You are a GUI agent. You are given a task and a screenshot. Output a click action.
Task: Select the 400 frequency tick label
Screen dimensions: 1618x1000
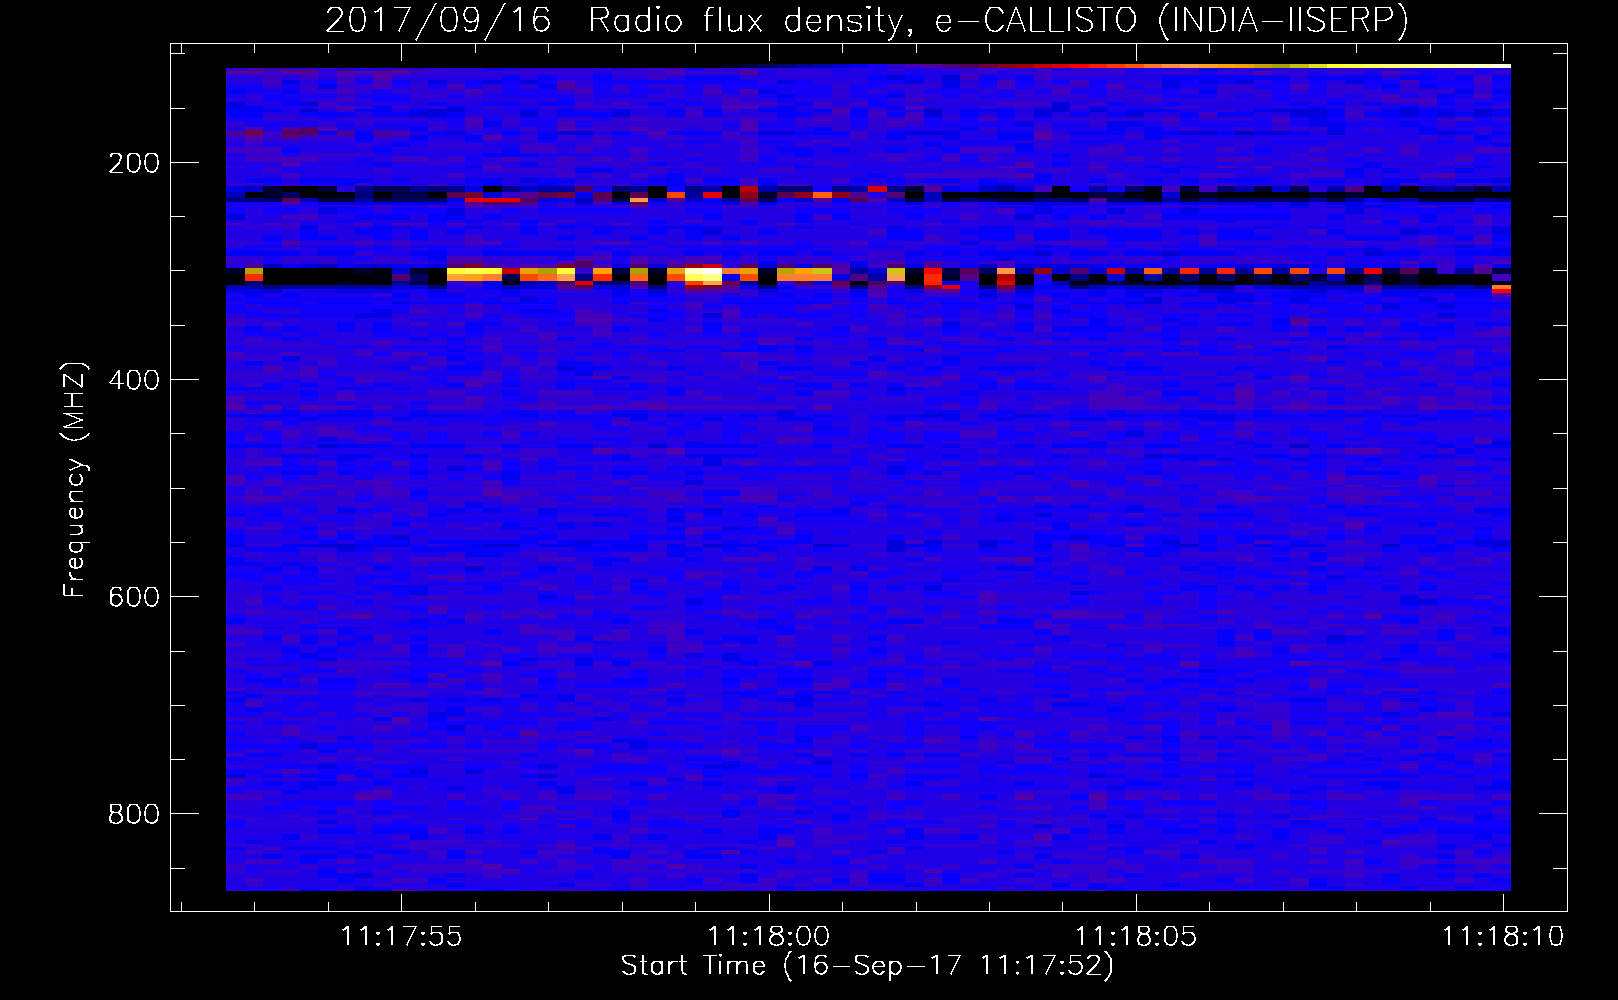click(x=133, y=380)
